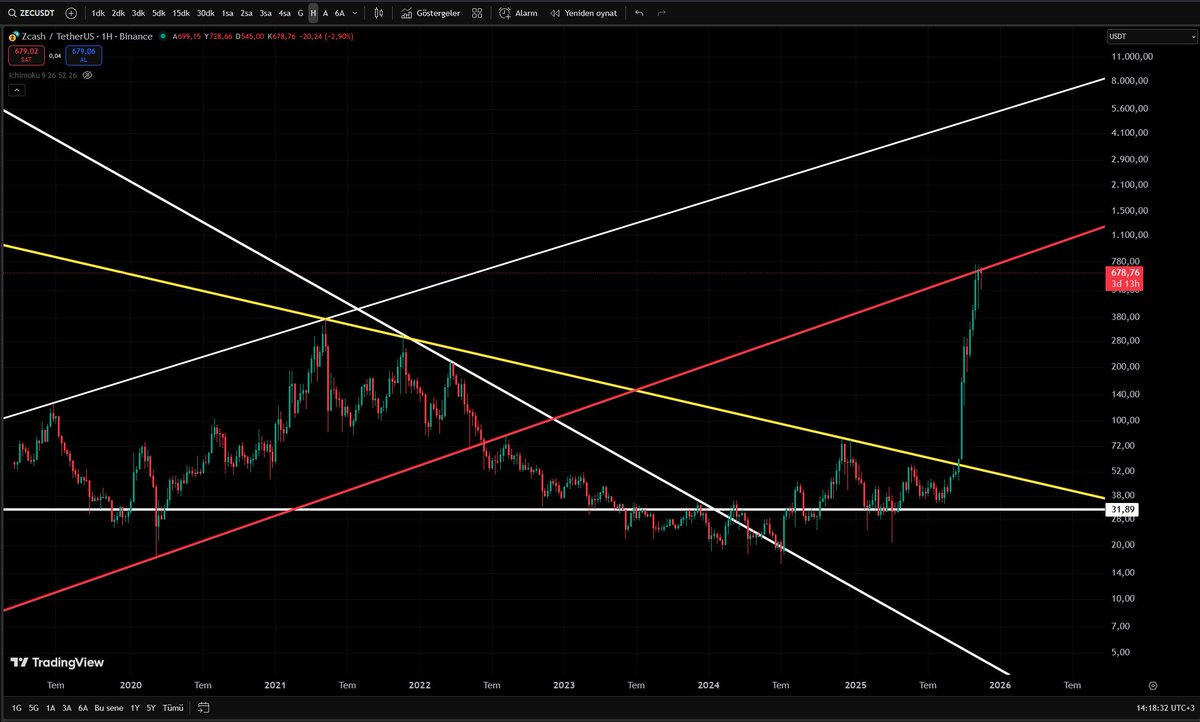
Task: Collapse the indicator legend arrow
Action: coord(16,91)
